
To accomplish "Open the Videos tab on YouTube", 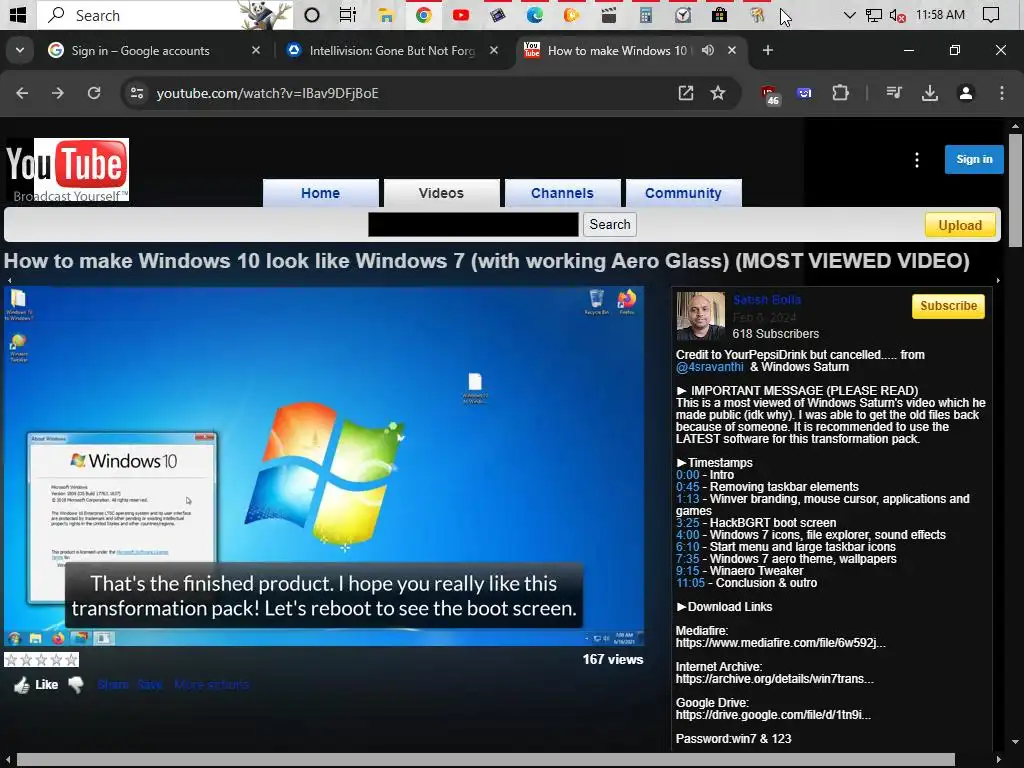I will click(441, 193).
